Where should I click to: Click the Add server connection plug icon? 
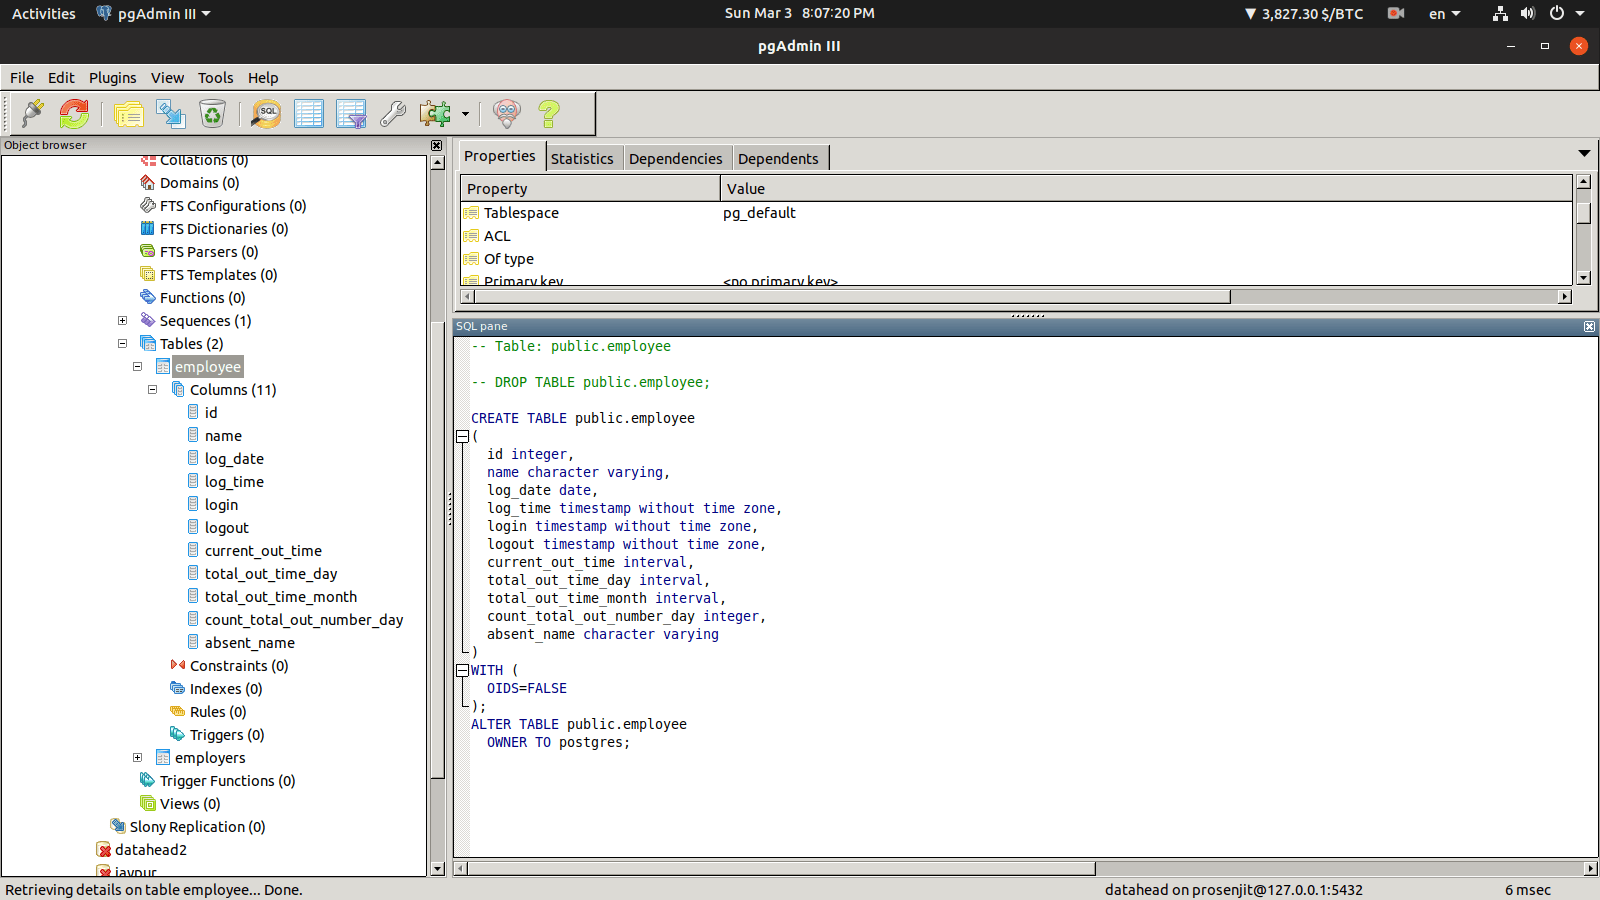33,114
